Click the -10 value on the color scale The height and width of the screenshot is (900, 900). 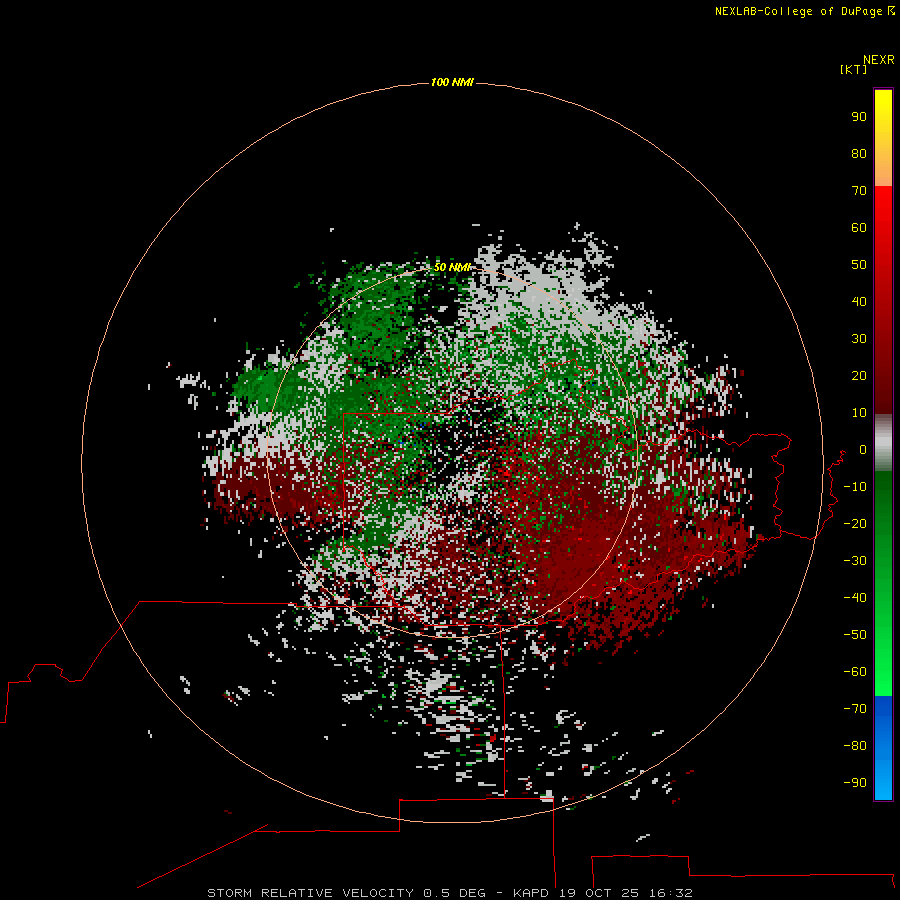pos(855,487)
